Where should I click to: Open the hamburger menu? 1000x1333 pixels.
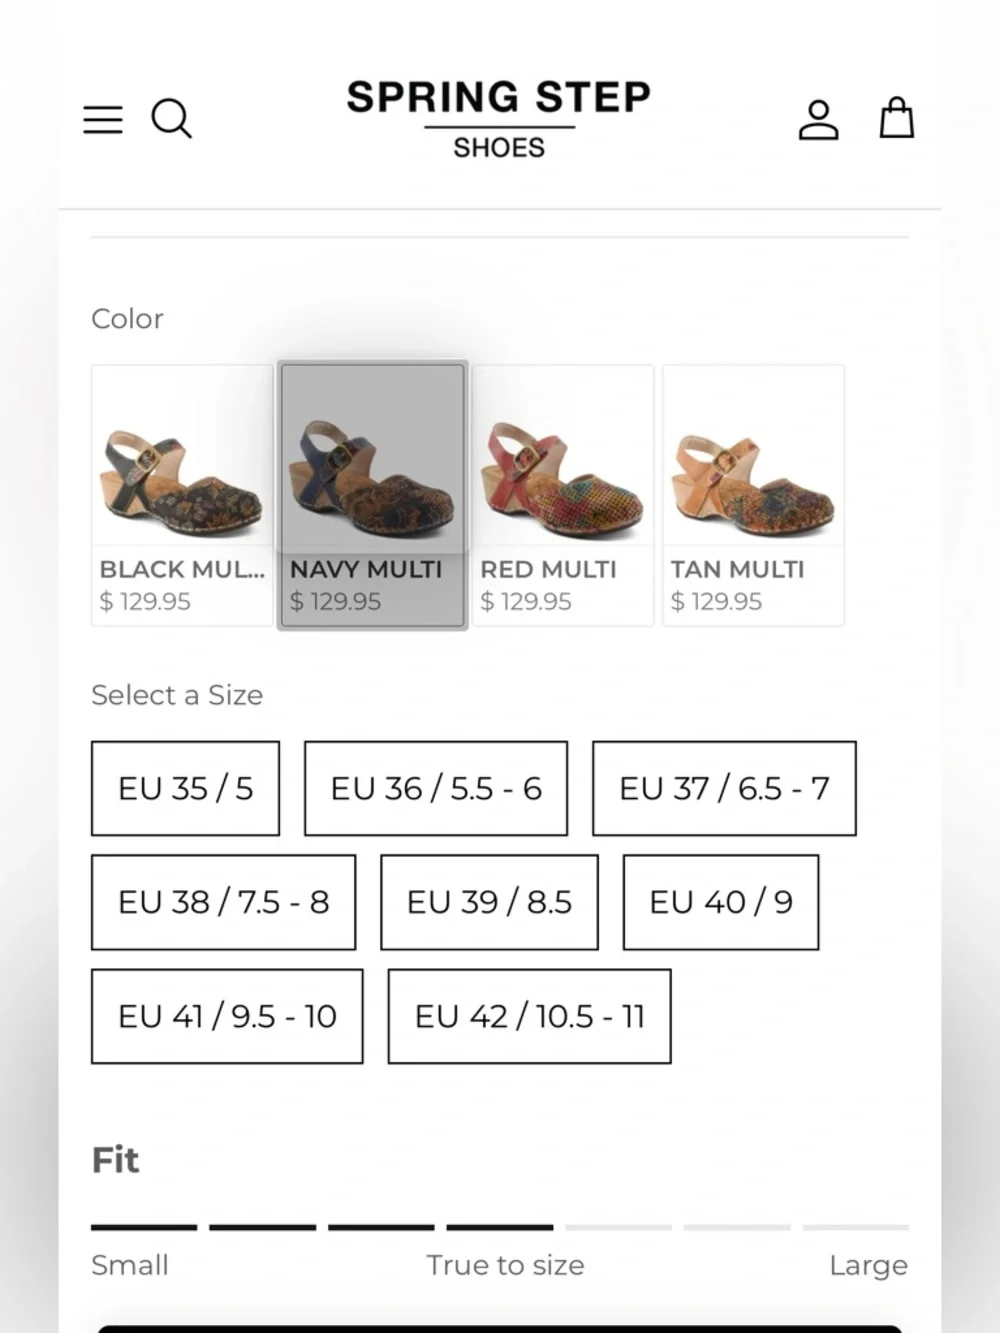pyautogui.click(x=103, y=119)
